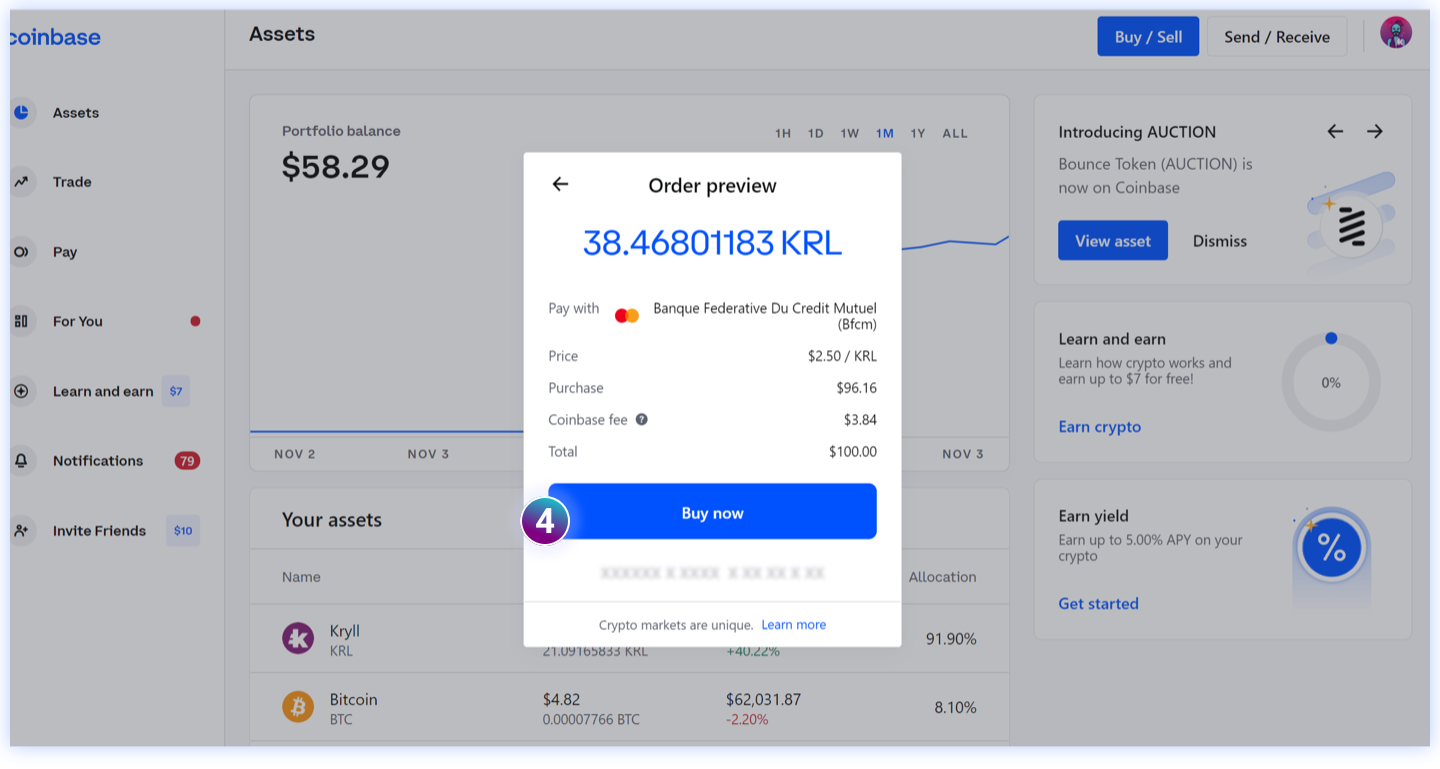Open Learn and earn menu item
Image resolution: width=1440 pixels, height=769 pixels.
[103, 391]
